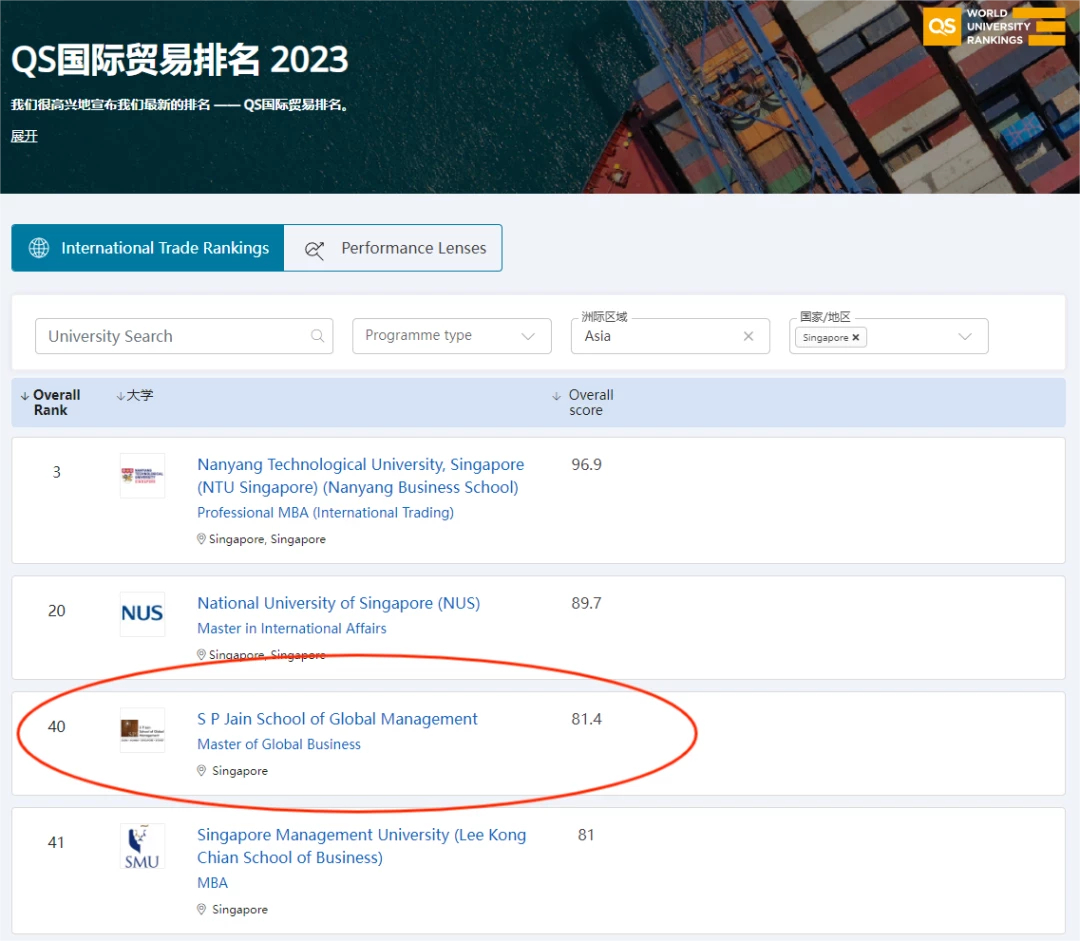1080x941 pixels.
Task: Click the QS国际贸易排名 2023 heading
Action: [x=180, y=60]
